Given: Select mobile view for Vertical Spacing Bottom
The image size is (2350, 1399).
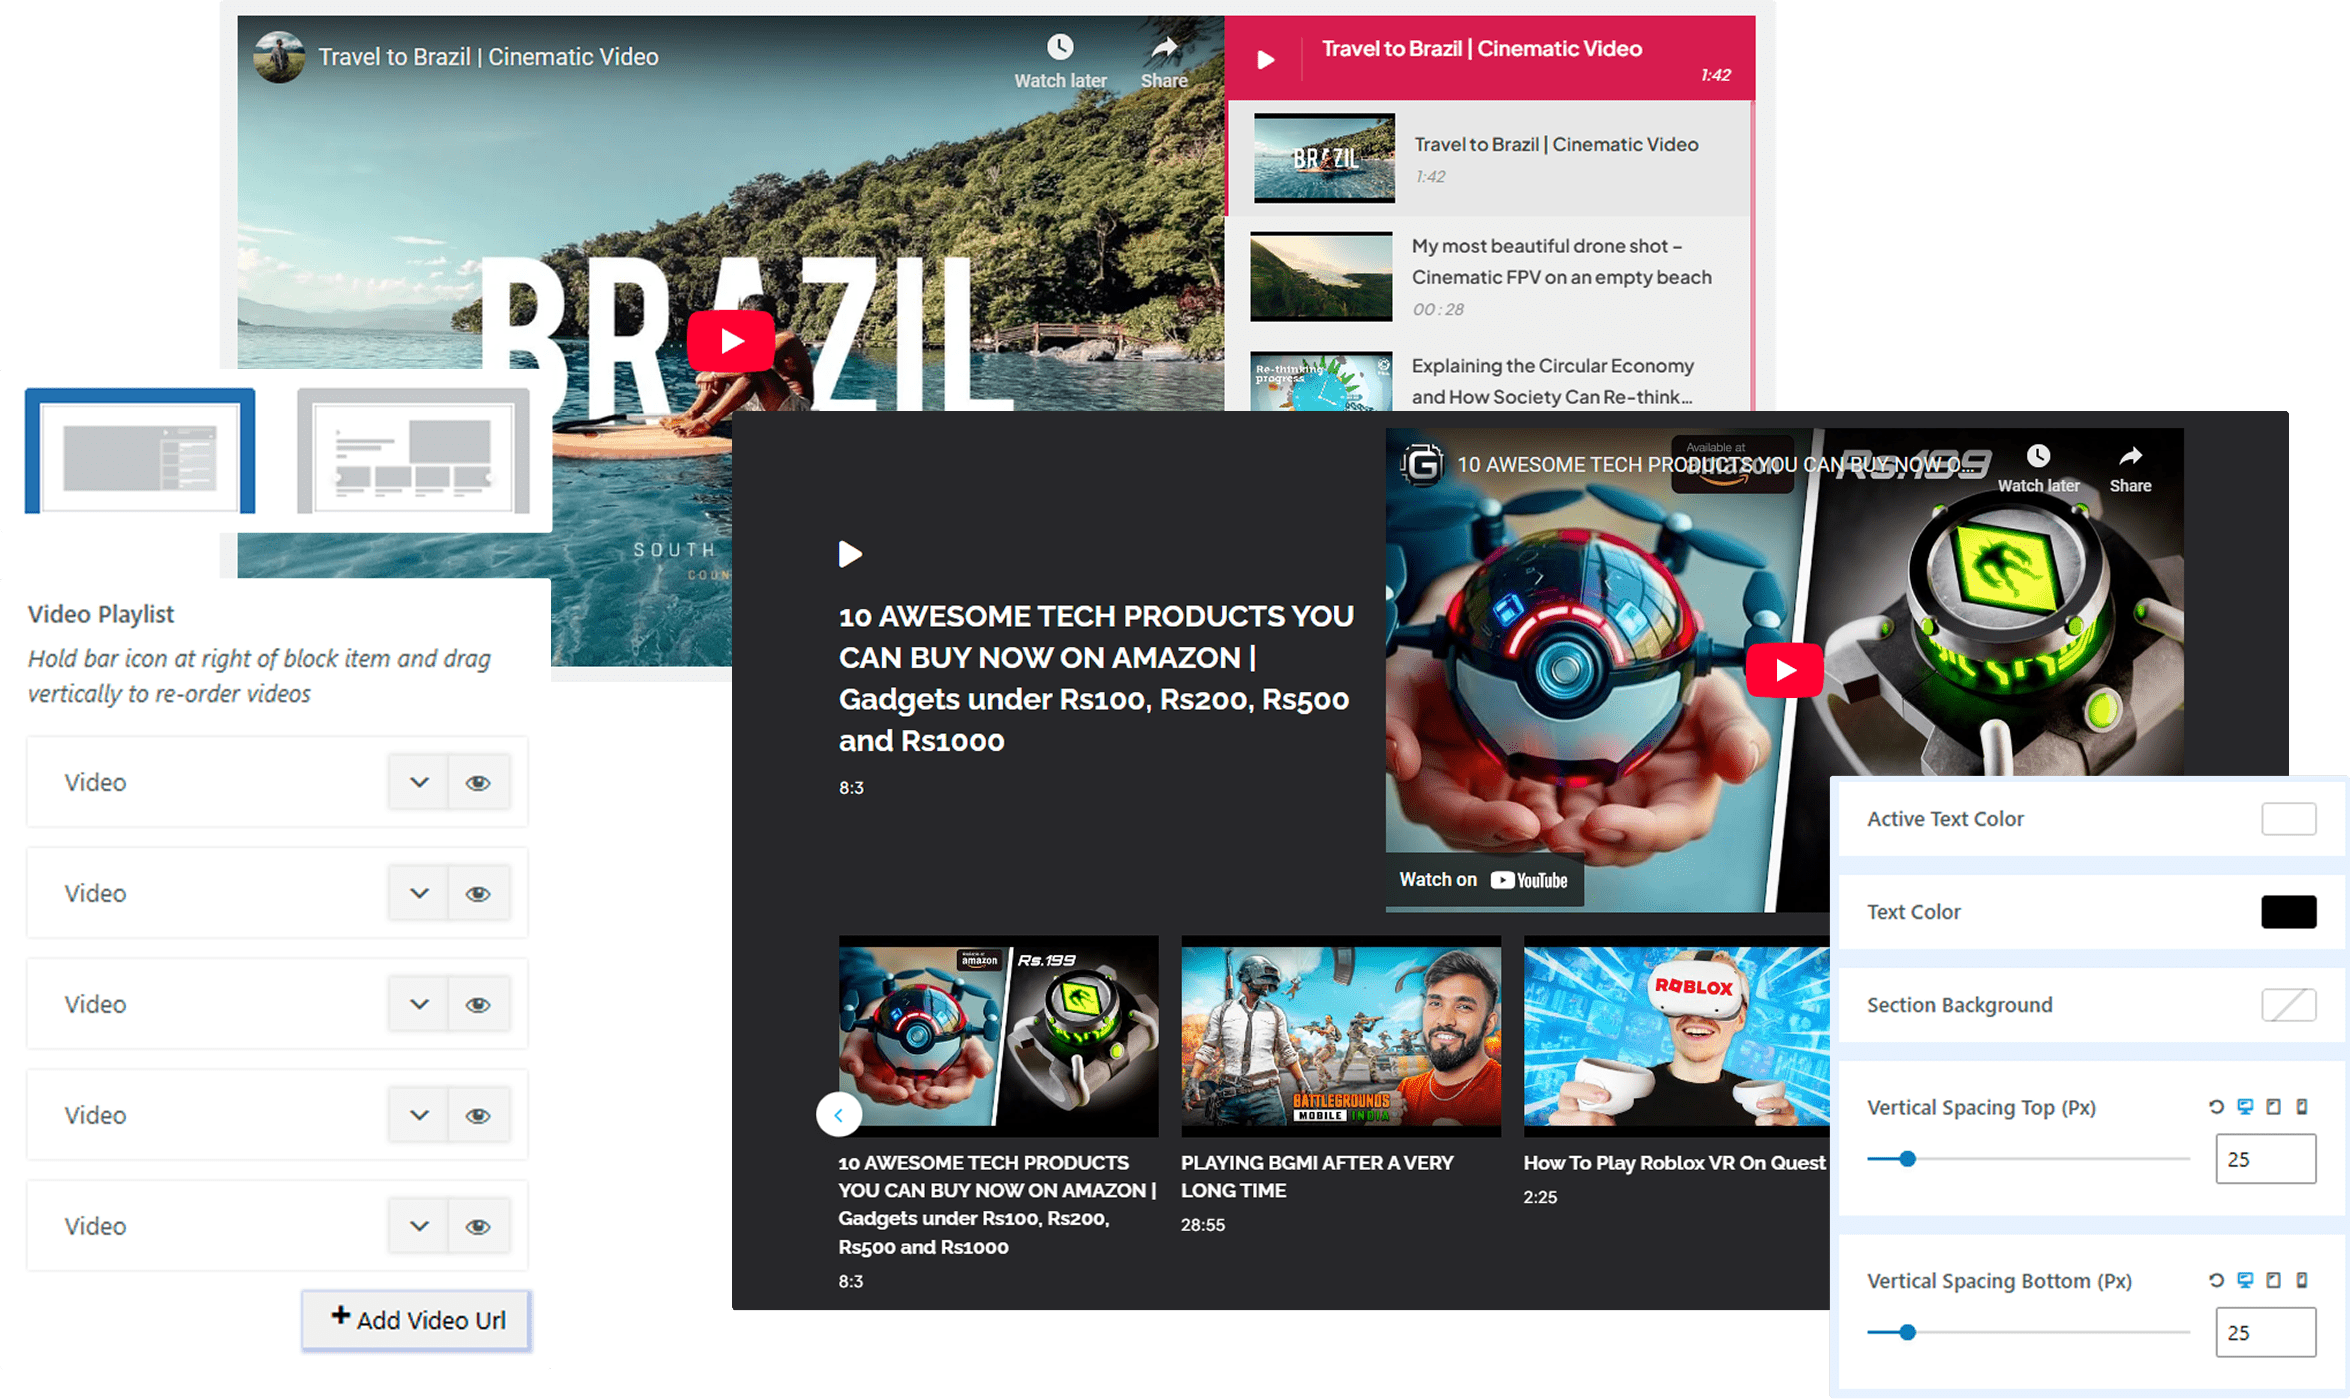Looking at the screenshot, I should tap(2302, 1280).
